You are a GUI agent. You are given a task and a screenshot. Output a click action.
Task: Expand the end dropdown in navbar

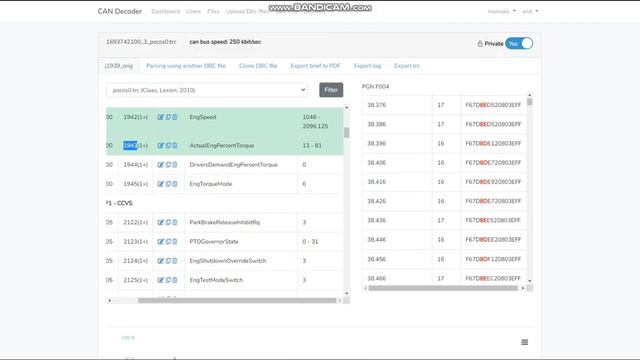530,11
